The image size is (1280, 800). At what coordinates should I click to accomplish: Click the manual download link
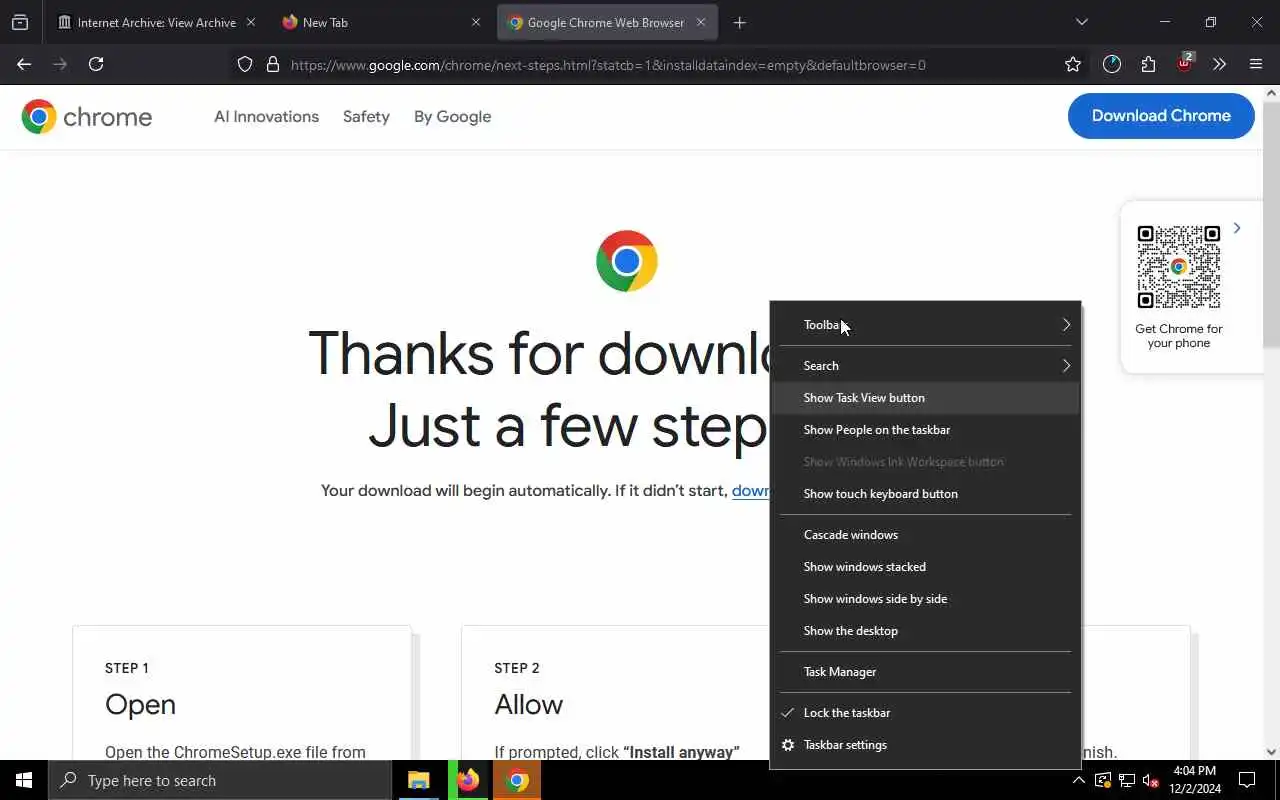tap(750, 491)
